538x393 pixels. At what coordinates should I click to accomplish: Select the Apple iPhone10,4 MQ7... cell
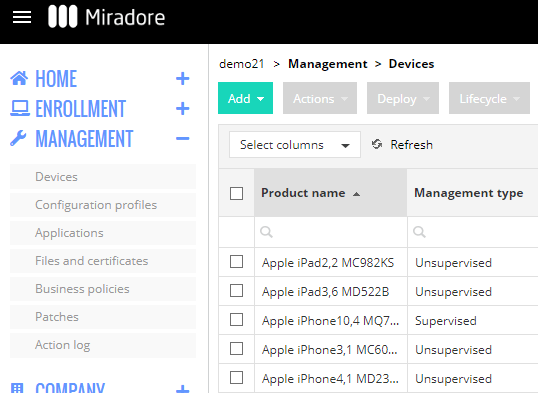pos(330,321)
